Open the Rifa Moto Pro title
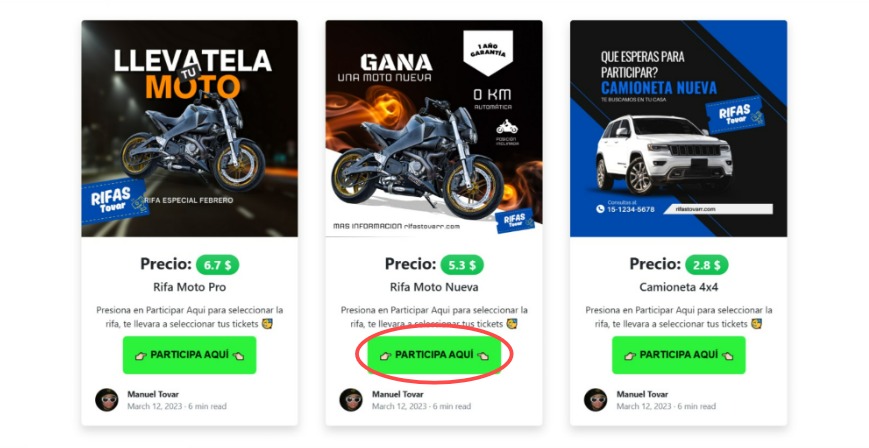 [x=190, y=287]
